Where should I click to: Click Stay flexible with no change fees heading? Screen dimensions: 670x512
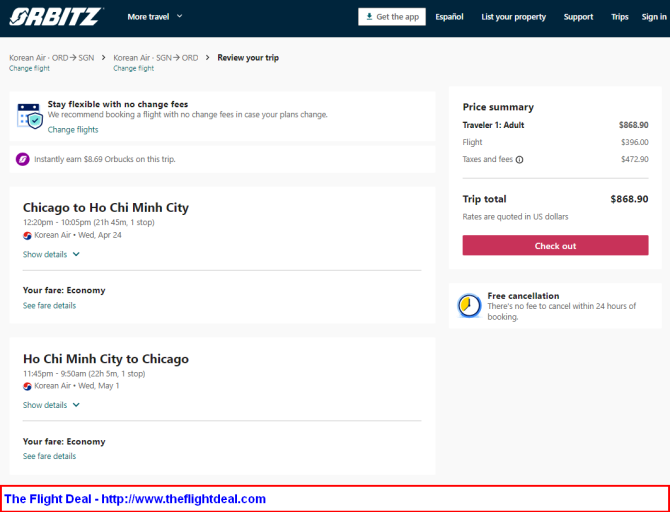point(118,104)
